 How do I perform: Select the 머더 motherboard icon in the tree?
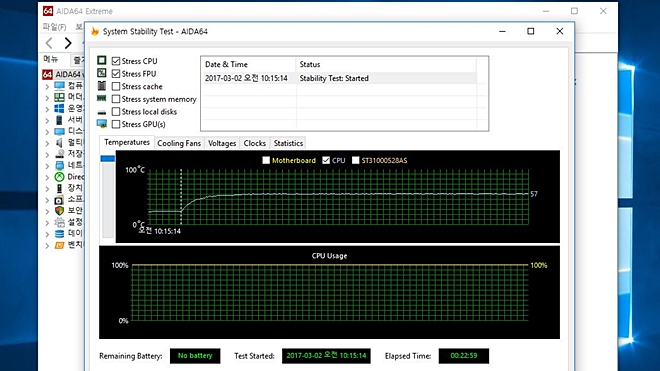point(60,97)
